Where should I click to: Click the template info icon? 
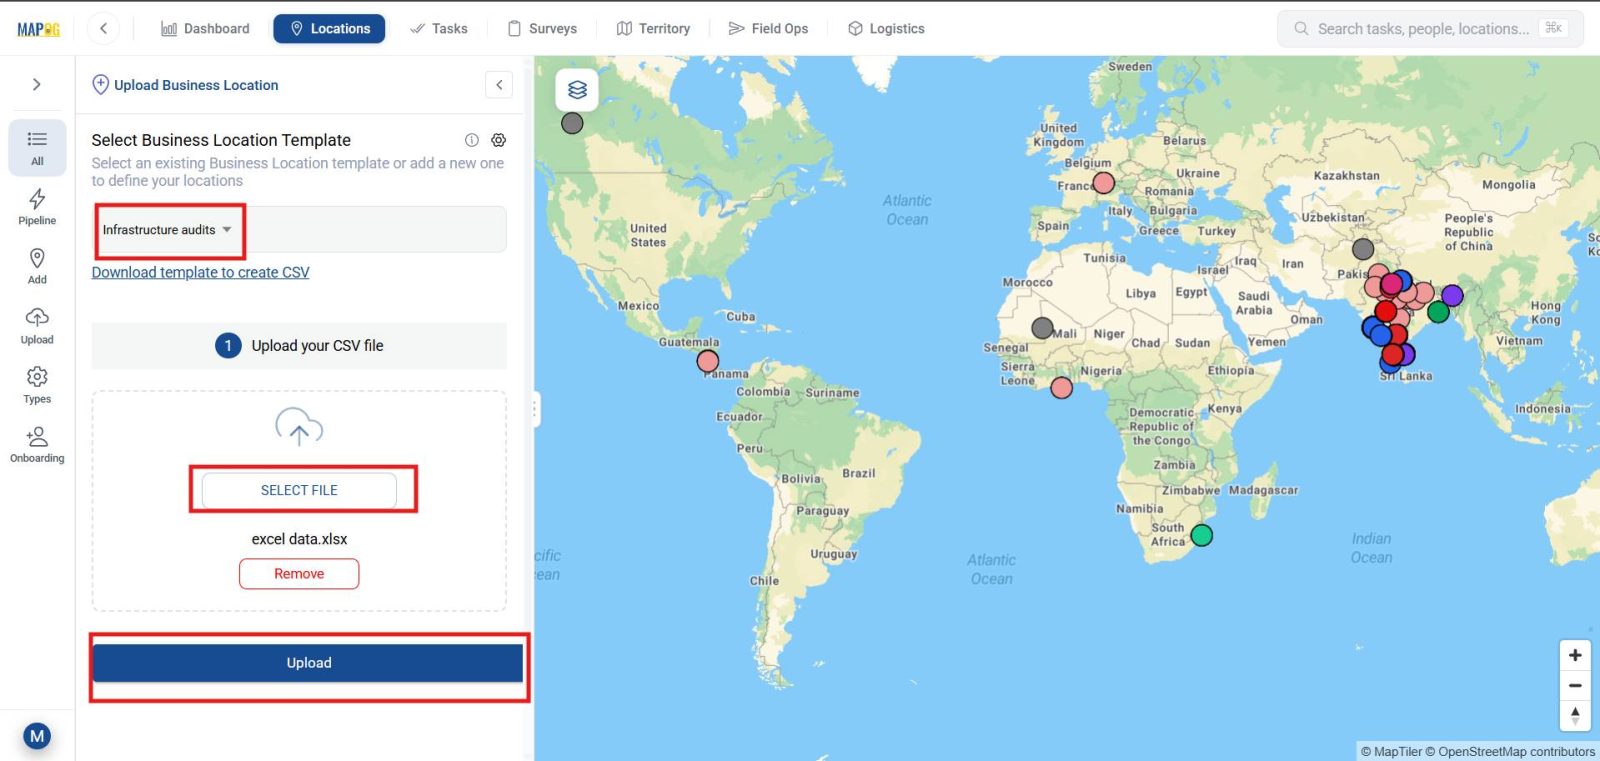click(471, 140)
